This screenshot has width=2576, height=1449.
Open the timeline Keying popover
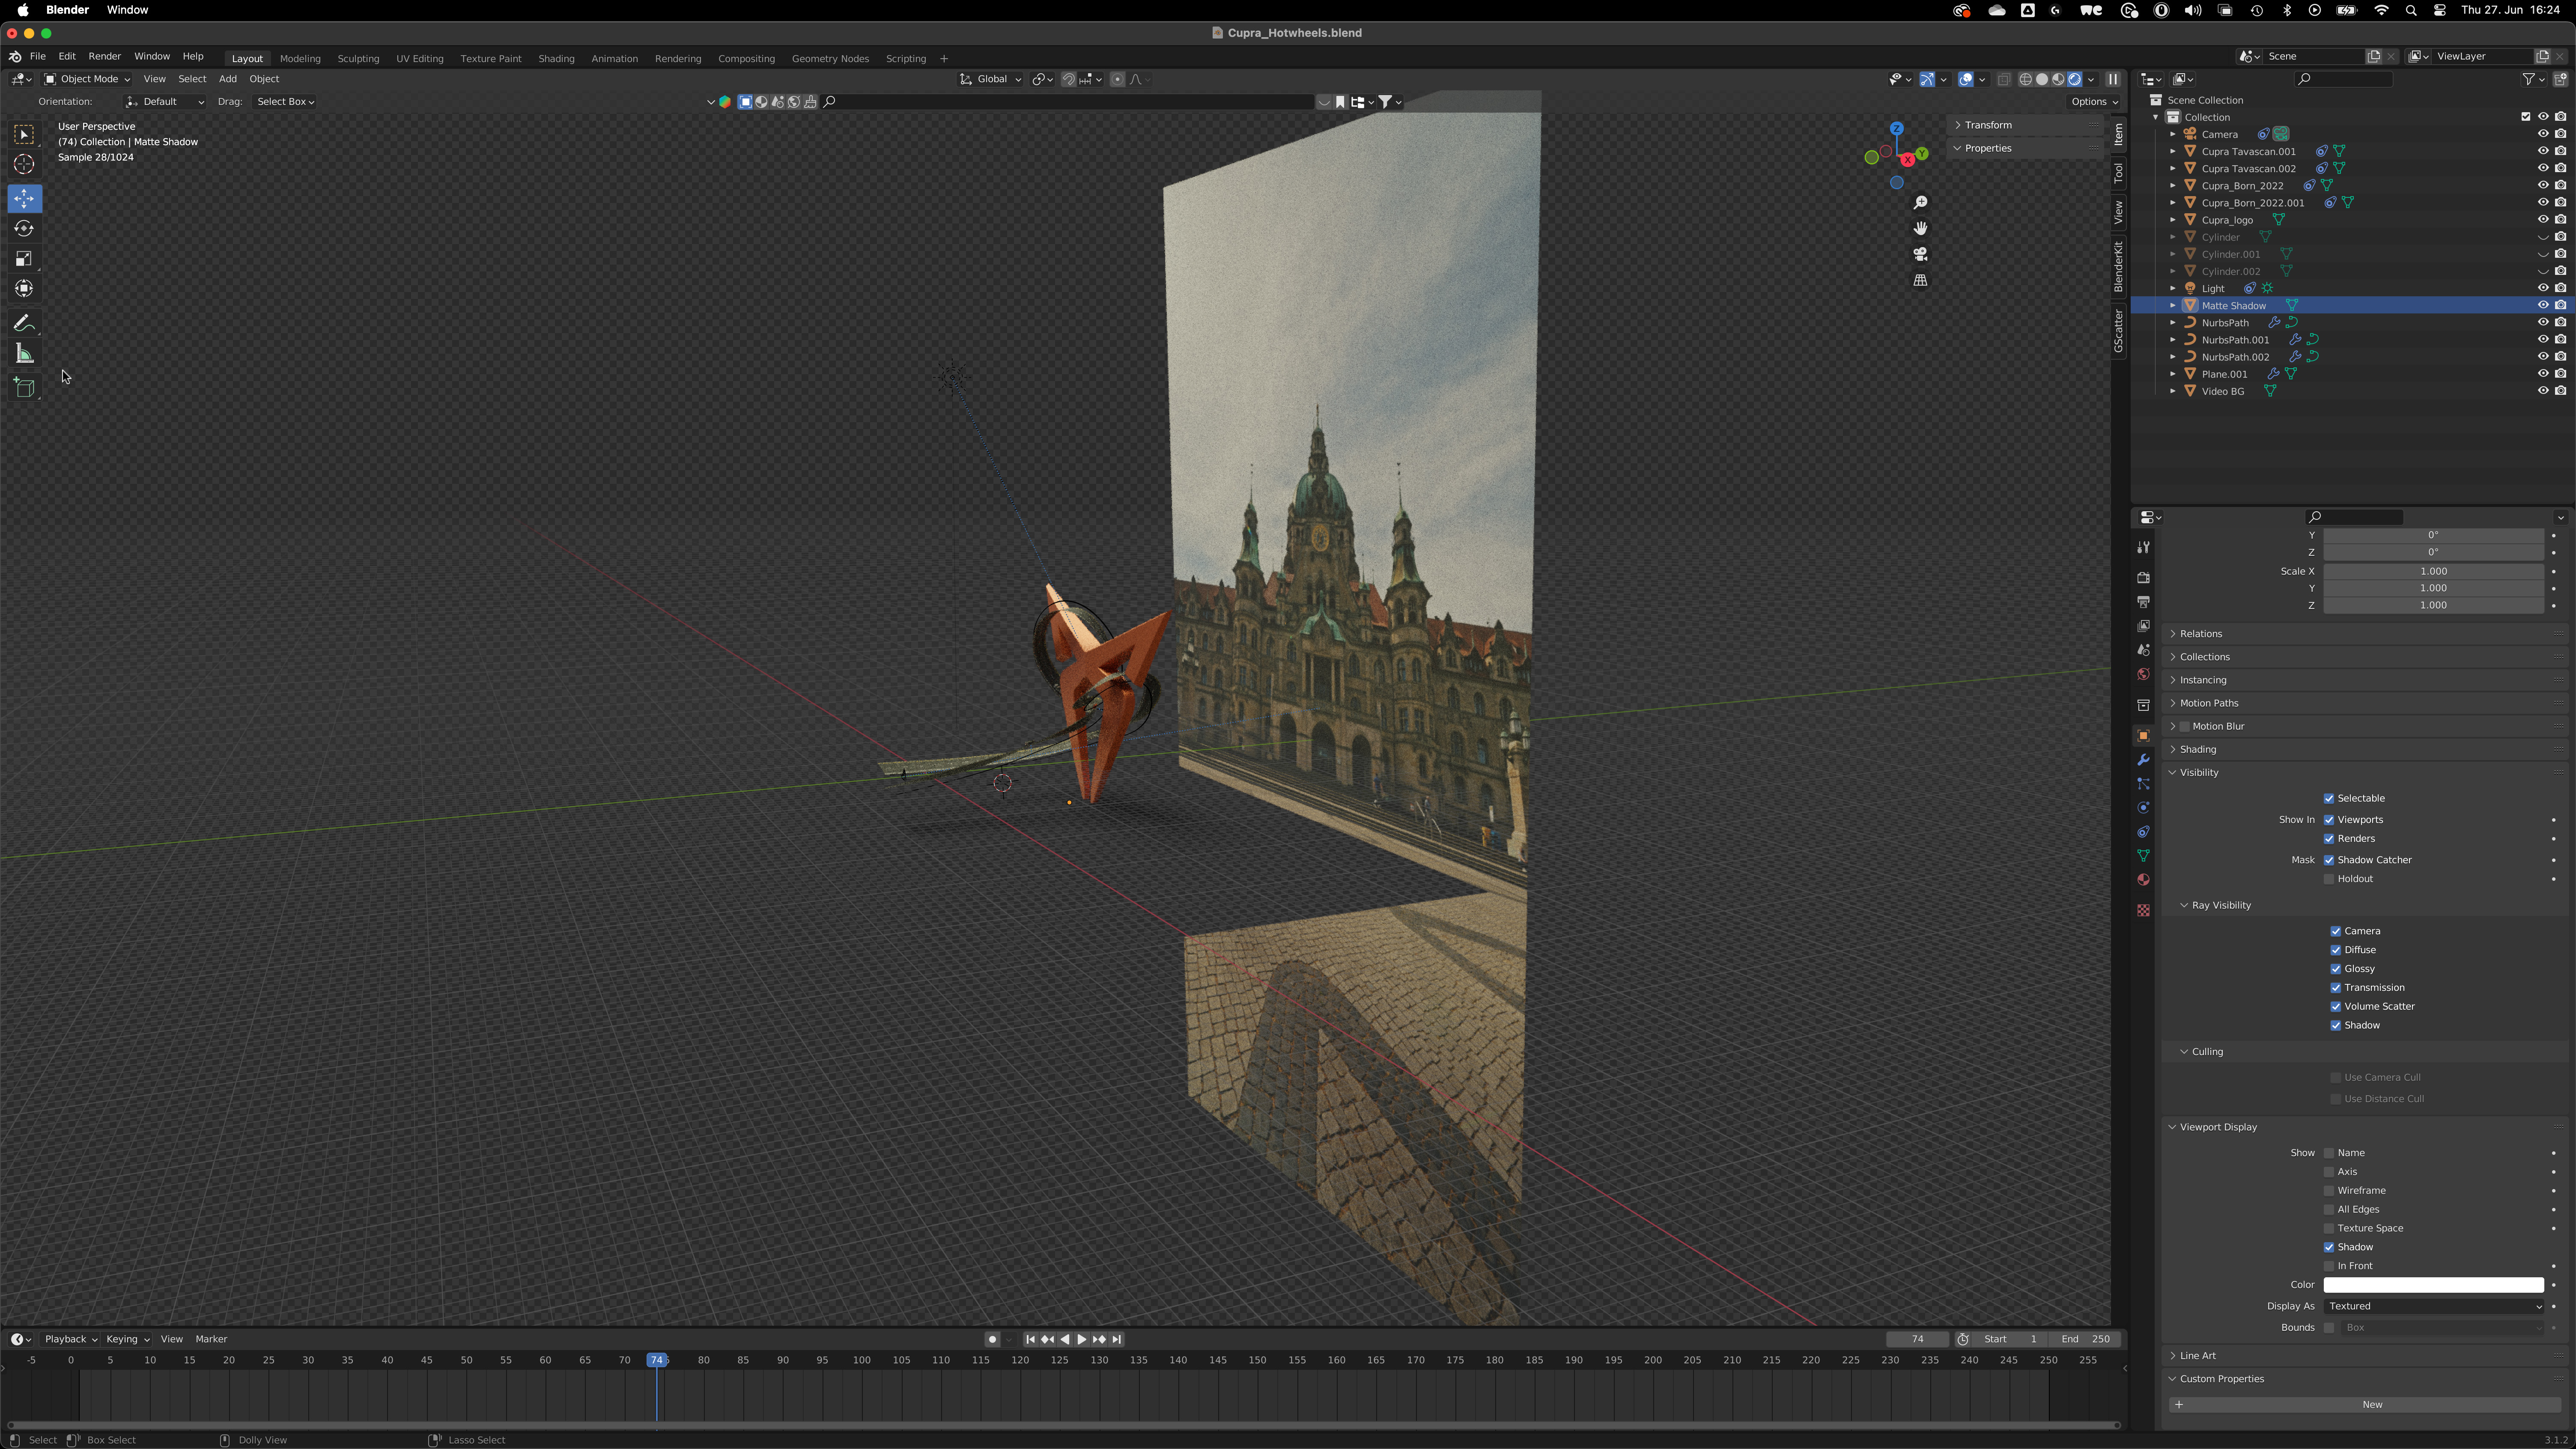coord(127,1339)
